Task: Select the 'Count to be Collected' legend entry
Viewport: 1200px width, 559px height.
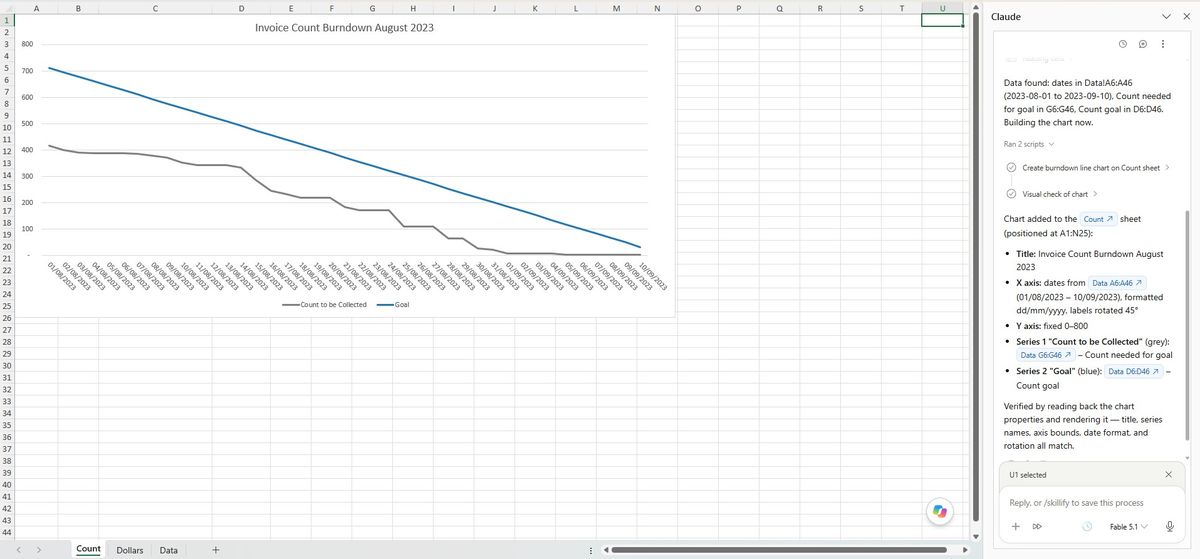Action: point(325,304)
